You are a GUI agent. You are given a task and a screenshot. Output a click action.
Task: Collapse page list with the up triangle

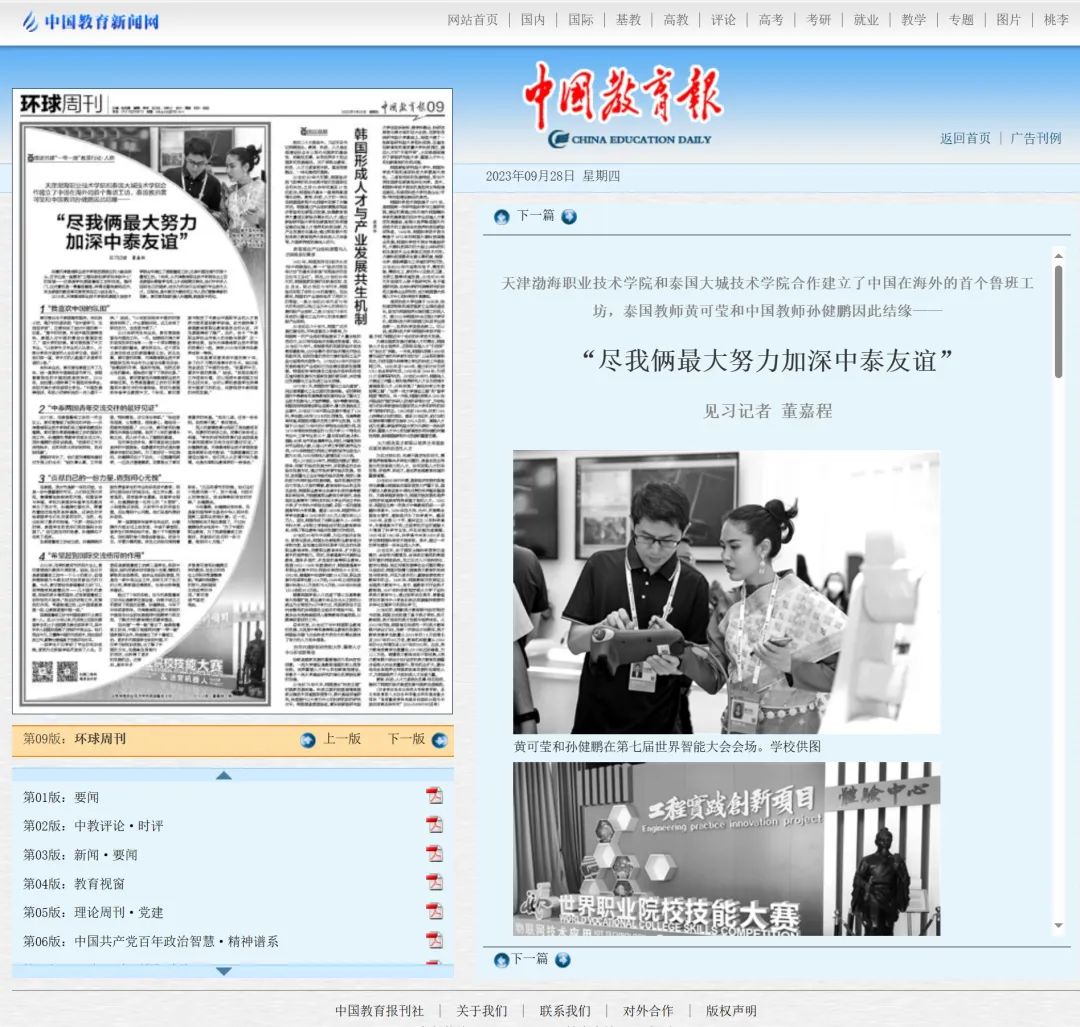click(x=224, y=775)
